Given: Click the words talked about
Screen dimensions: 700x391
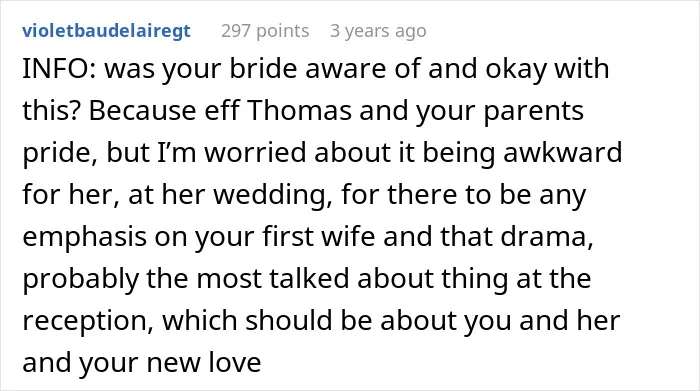Looking at the screenshot, I should pyautogui.click(x=351, y=278).
